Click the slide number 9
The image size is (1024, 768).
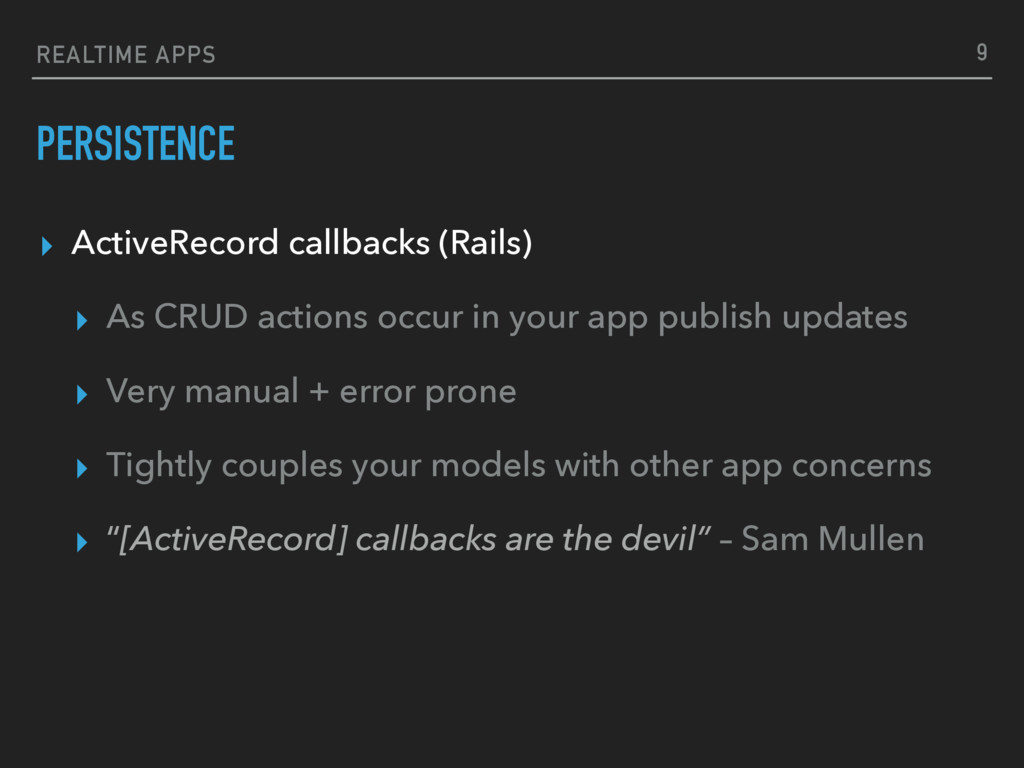982,52
